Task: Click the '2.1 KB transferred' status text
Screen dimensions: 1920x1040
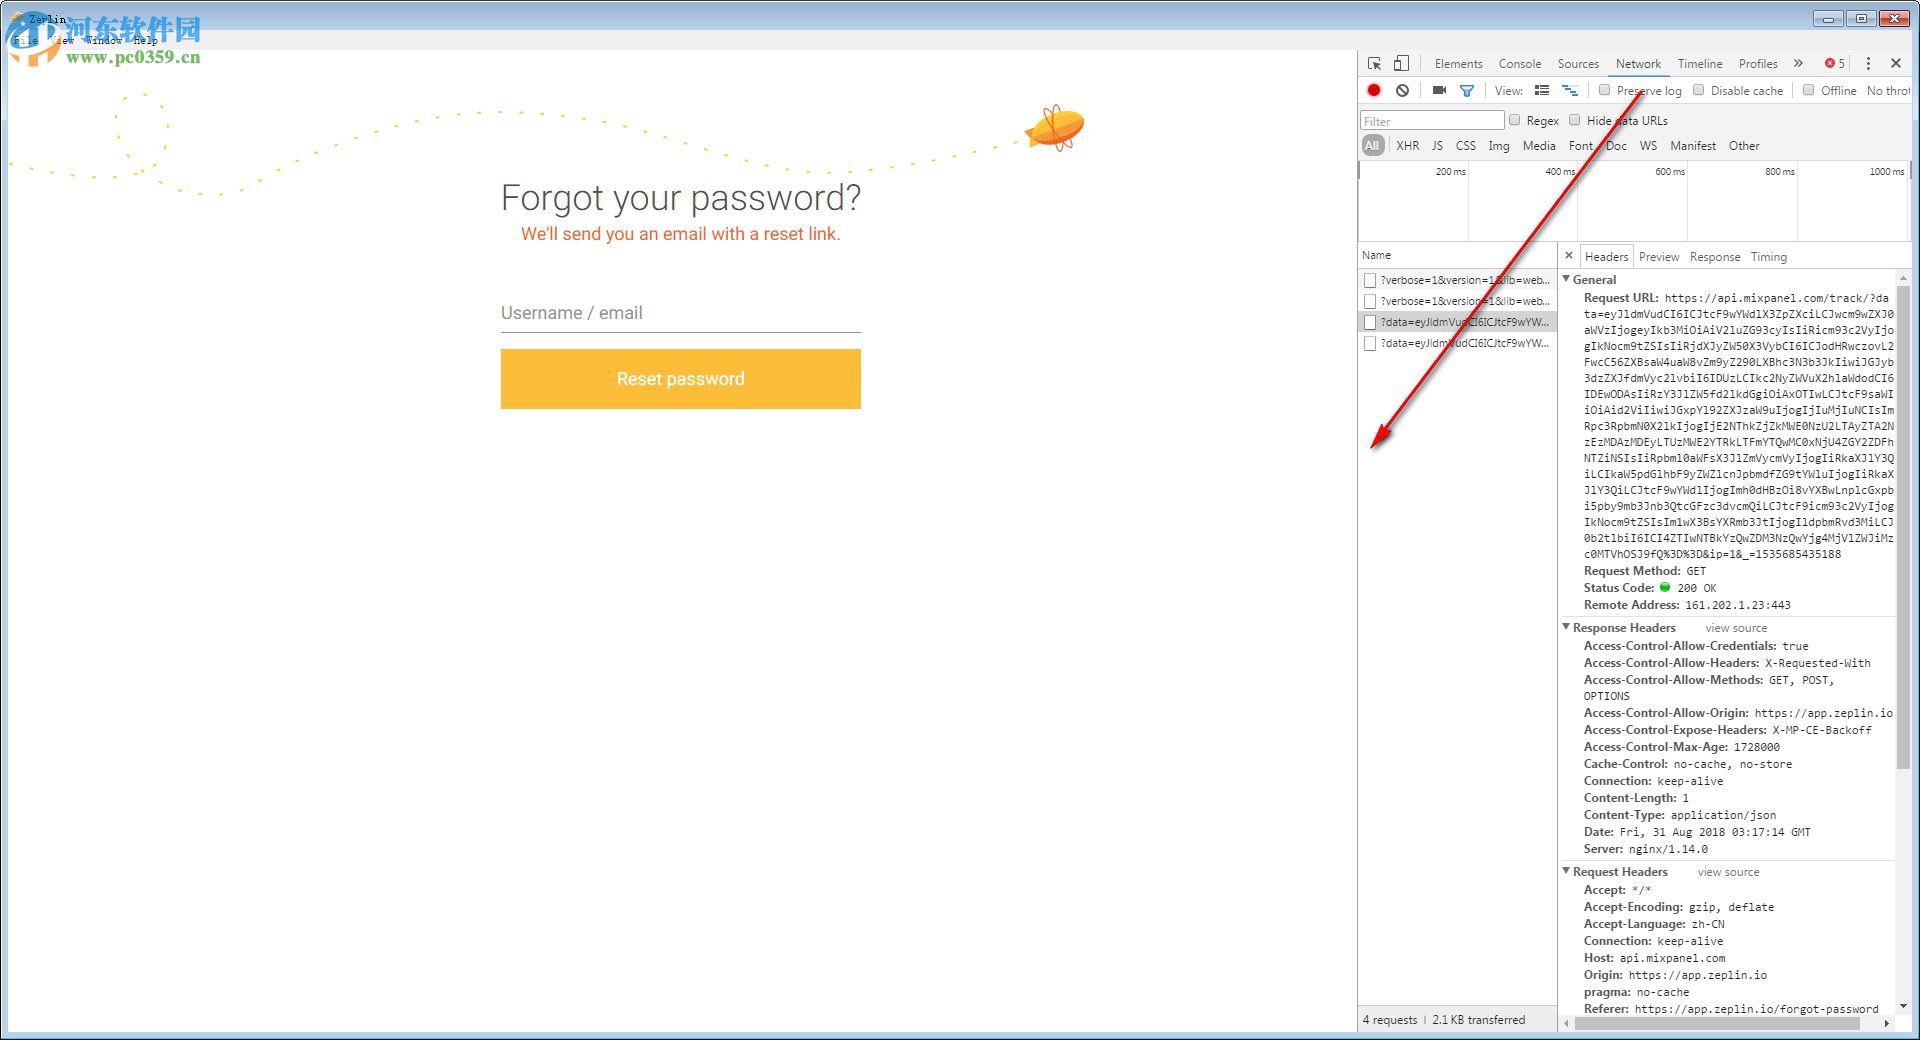Action: pyautogui.click(x=1478, y=1020)
